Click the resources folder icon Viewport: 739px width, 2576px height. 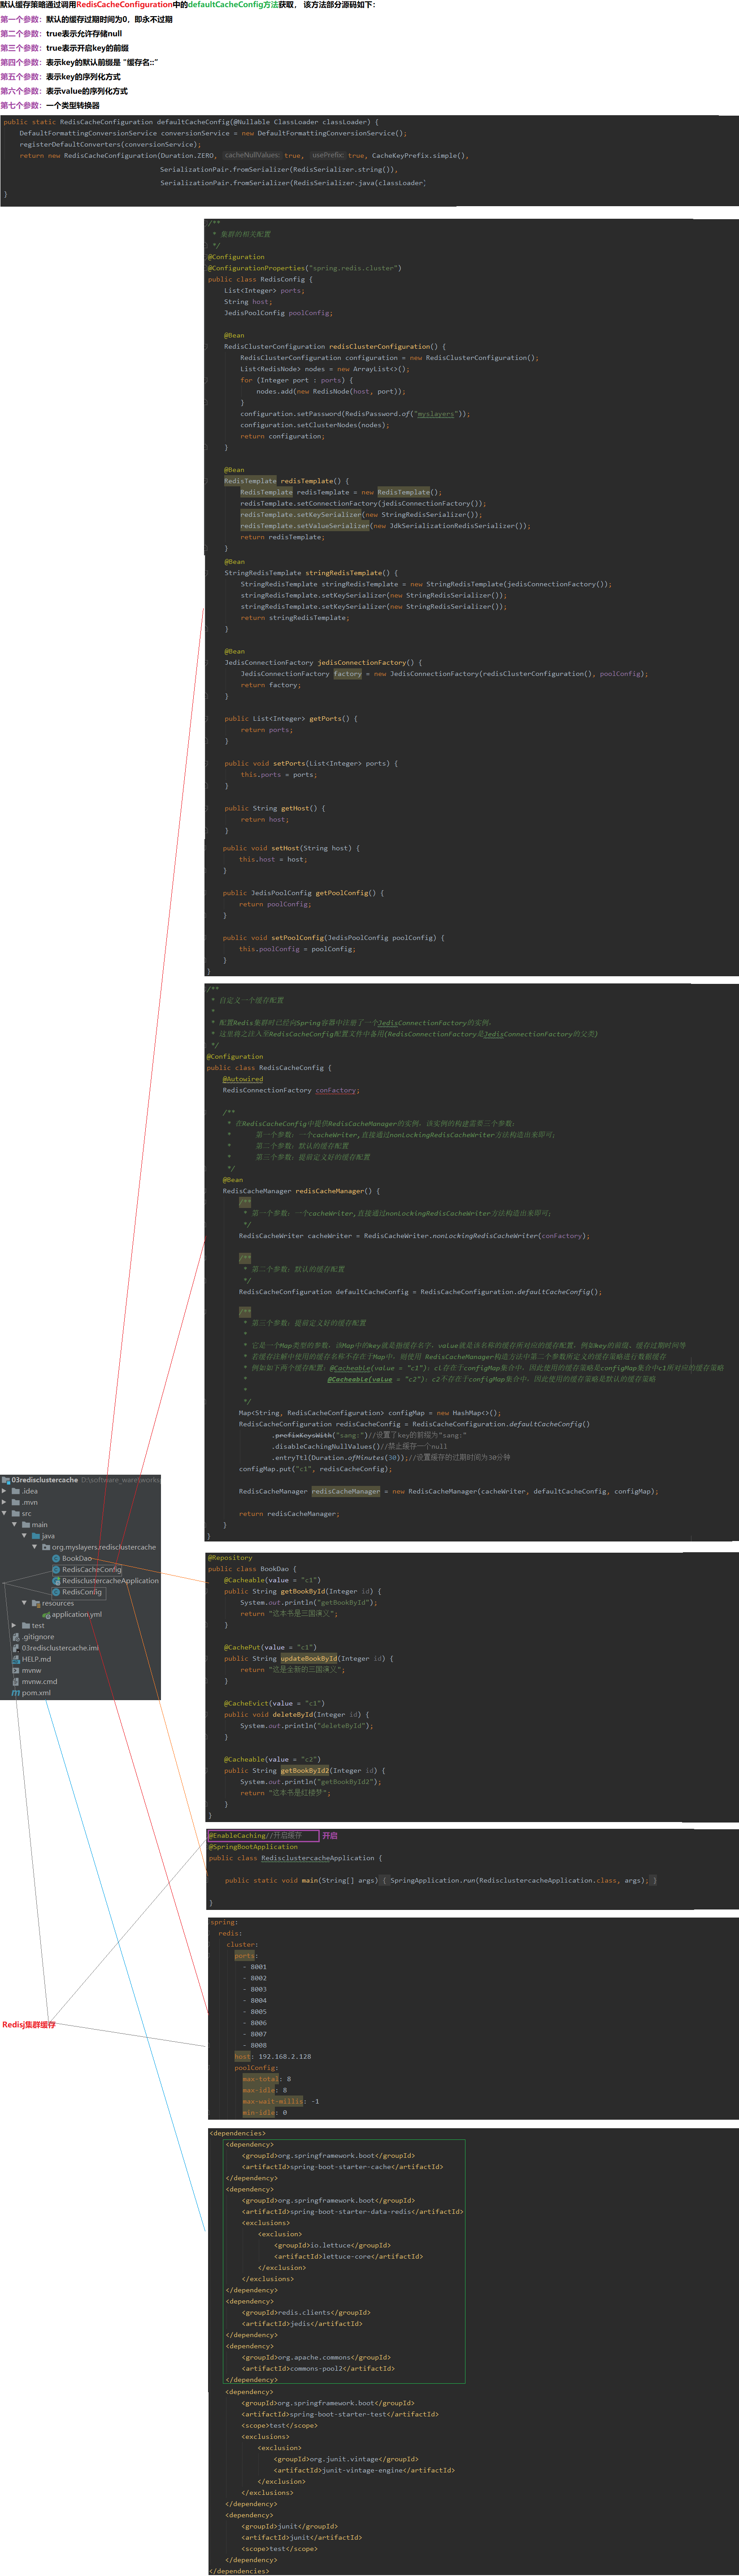coord(36,1603)
